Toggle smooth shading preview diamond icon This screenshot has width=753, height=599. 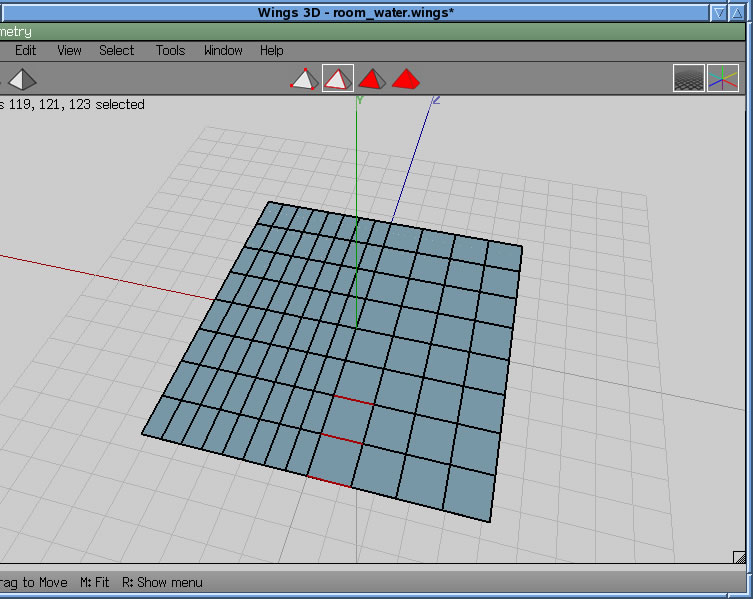[x=22, y=79]
